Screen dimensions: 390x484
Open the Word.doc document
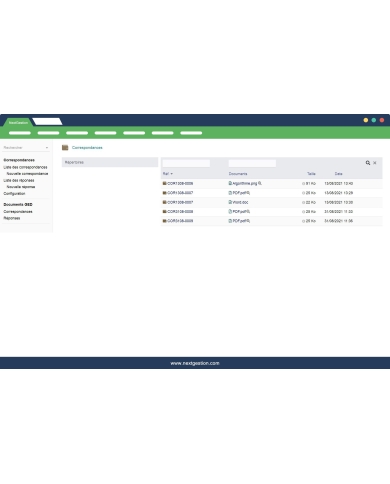point(240,202)
